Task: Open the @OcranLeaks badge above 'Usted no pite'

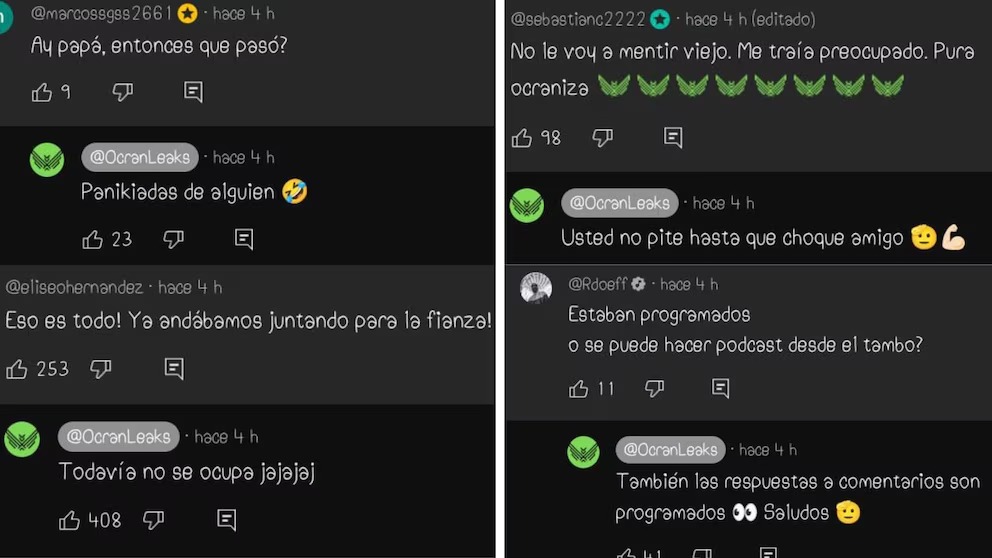Action: tap(619, 203)
